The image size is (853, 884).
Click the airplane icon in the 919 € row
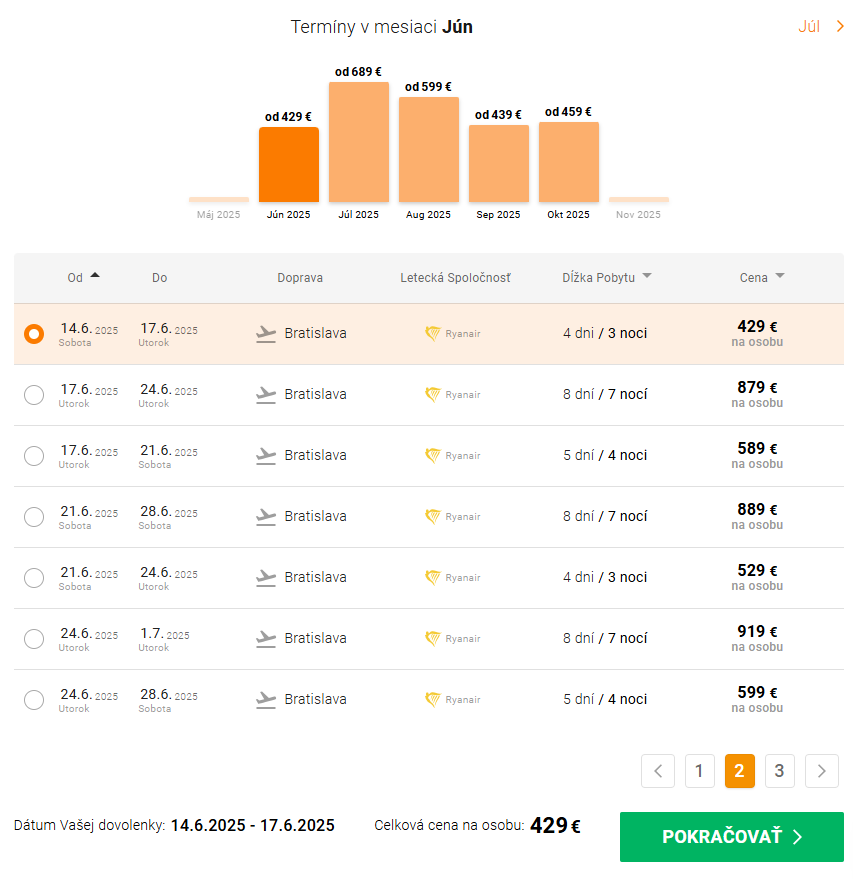(265, 639)
